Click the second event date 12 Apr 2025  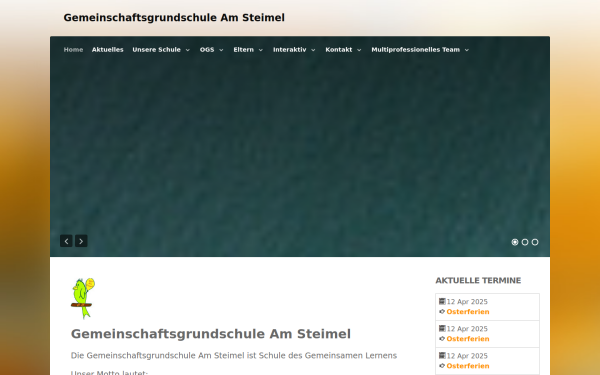467,329
